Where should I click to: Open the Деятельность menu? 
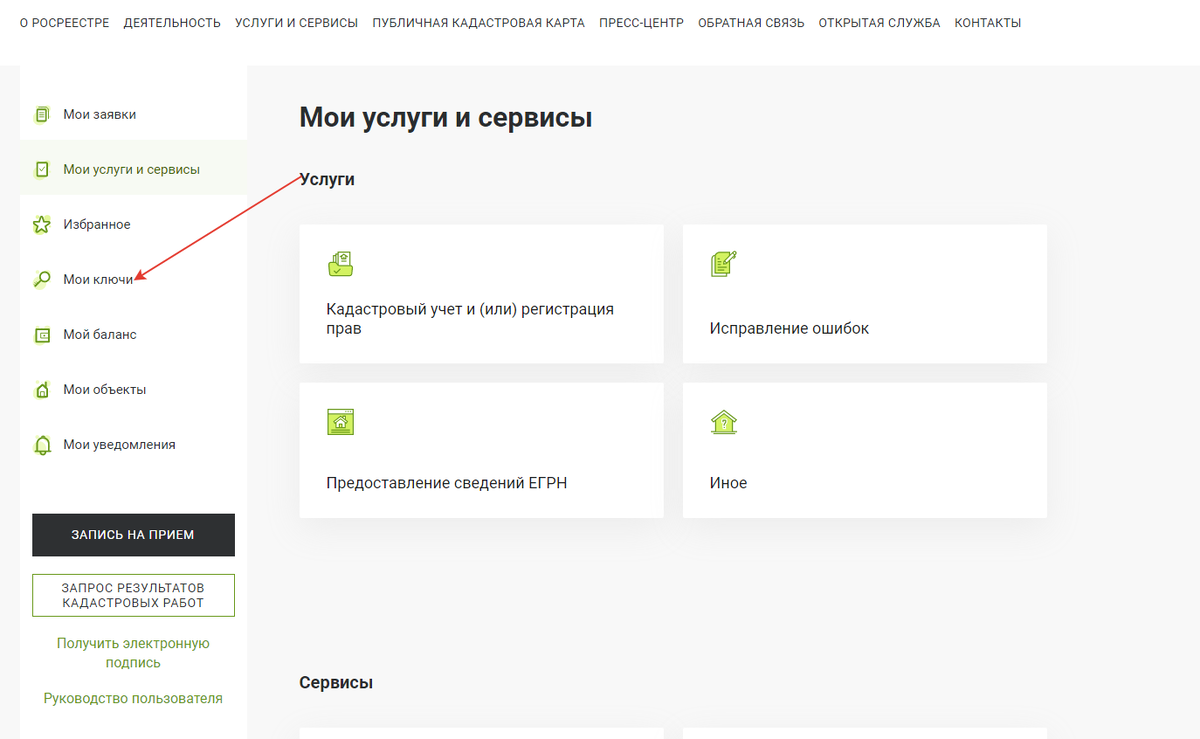[172, 23]
